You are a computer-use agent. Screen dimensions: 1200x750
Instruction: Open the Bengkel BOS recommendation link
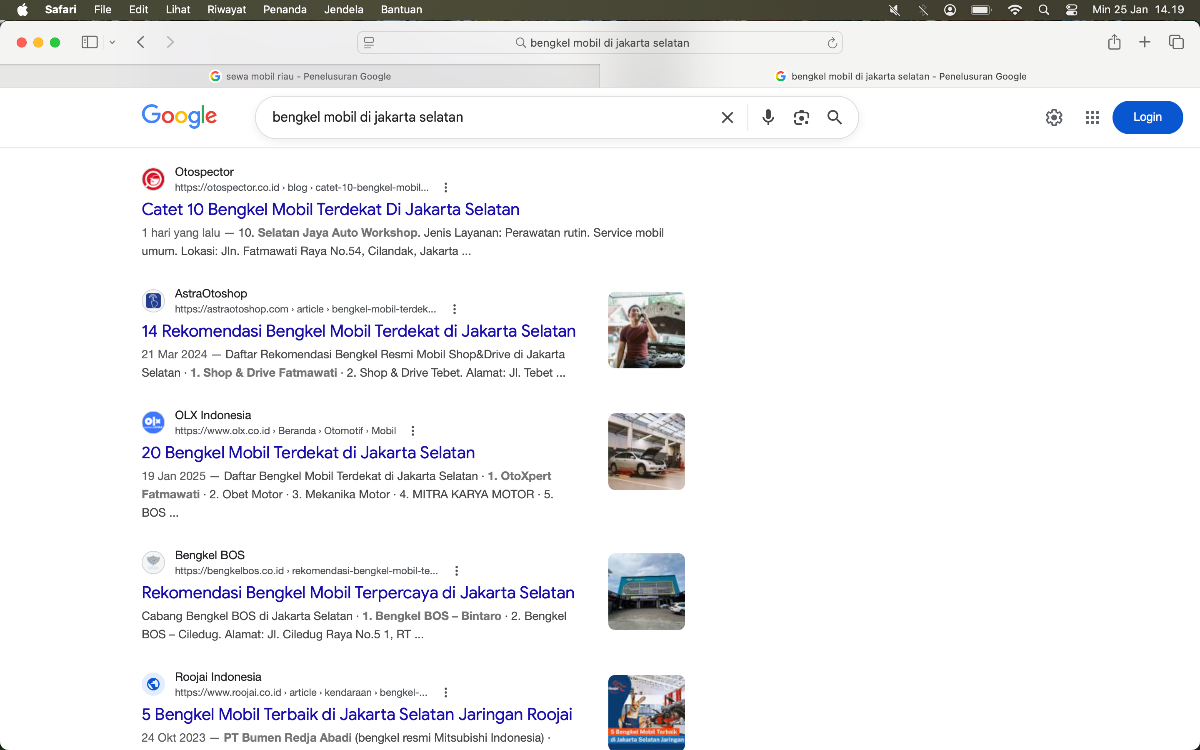tap(358, 592)
